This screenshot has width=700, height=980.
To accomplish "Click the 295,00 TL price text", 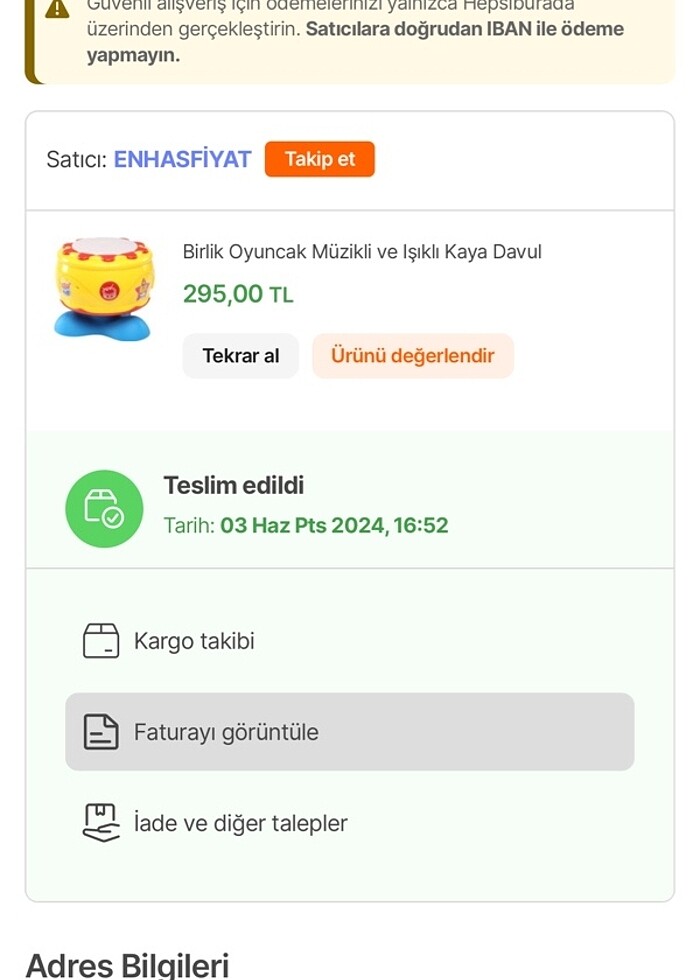I will click(x=237, y=295).
